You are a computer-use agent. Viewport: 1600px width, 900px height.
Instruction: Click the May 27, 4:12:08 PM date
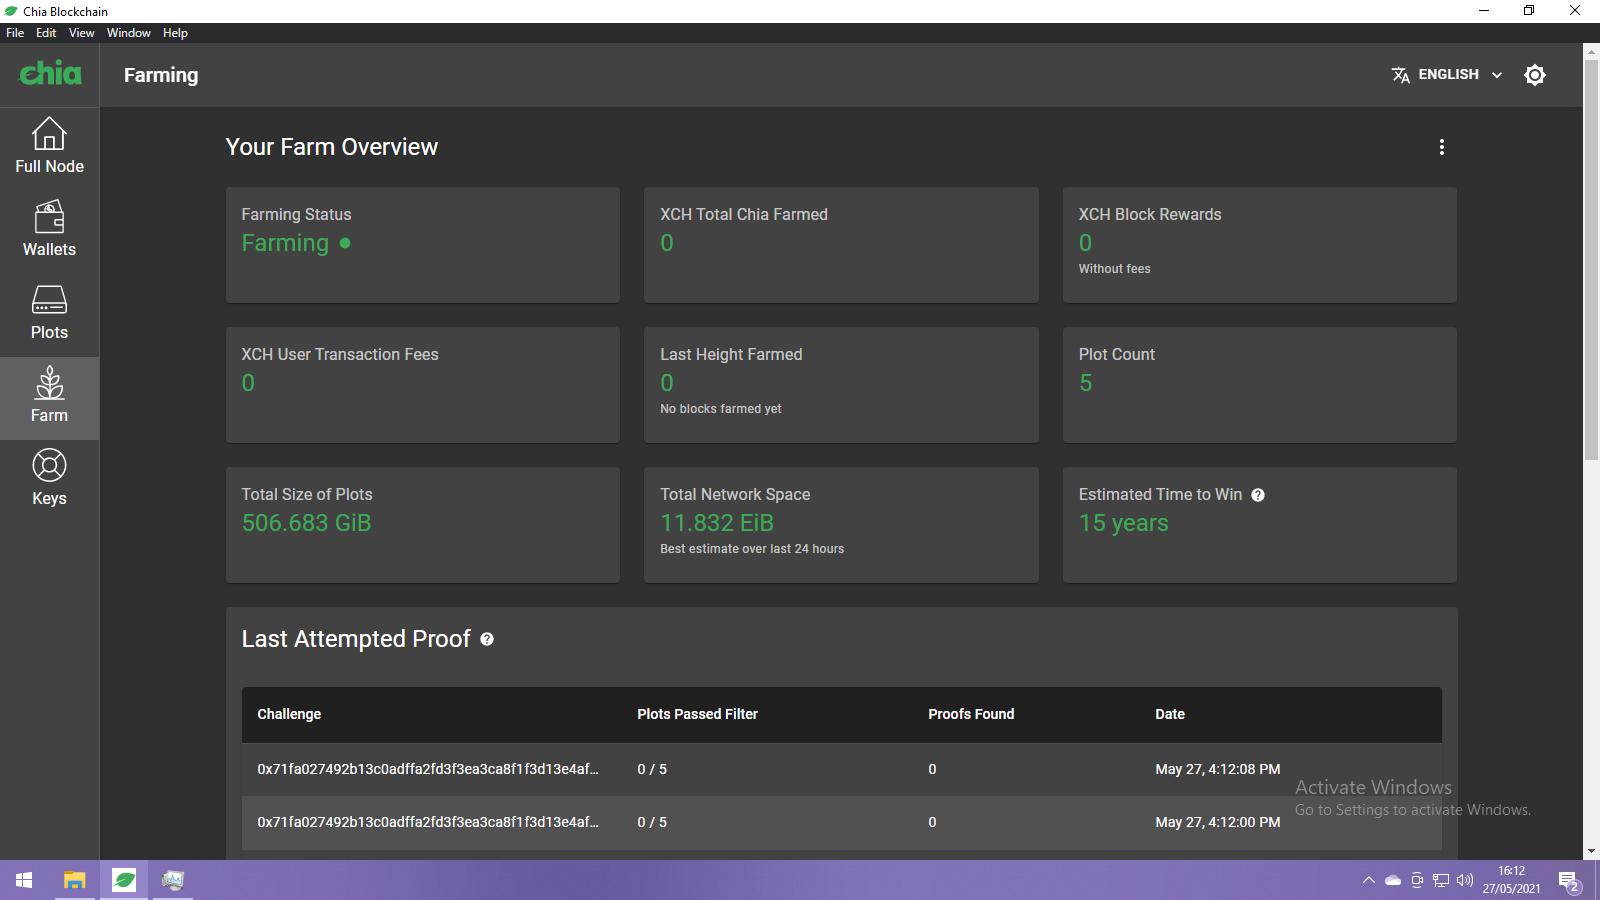1217,769
